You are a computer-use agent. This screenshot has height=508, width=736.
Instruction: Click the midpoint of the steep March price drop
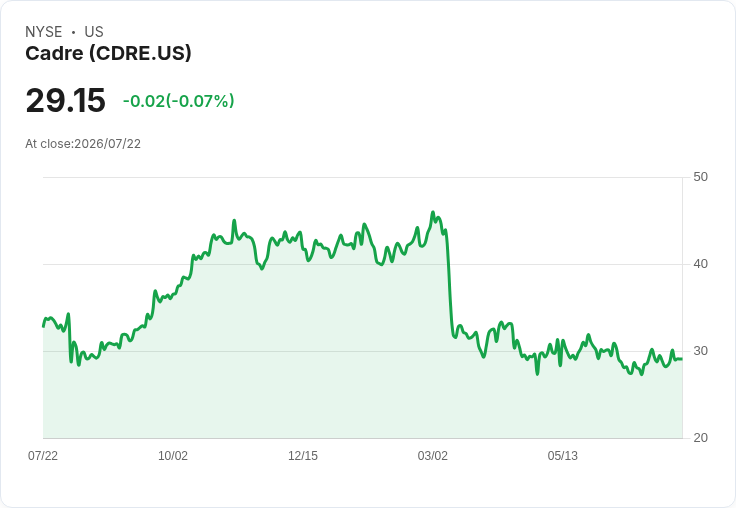click(x=449, y=282)
